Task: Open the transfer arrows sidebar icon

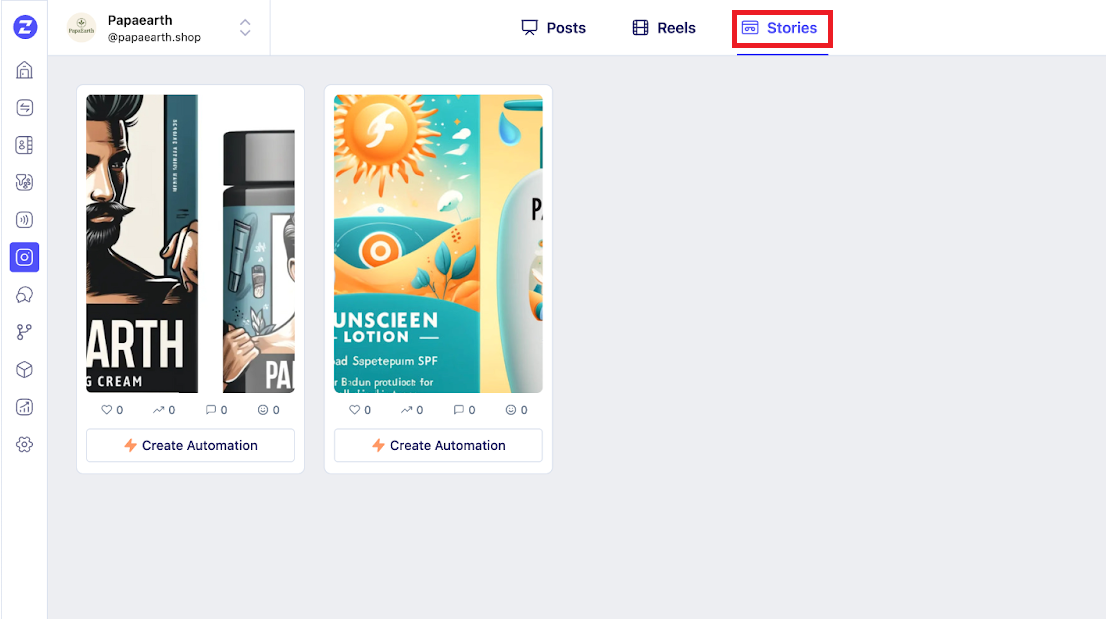Action: pos(25,108)
